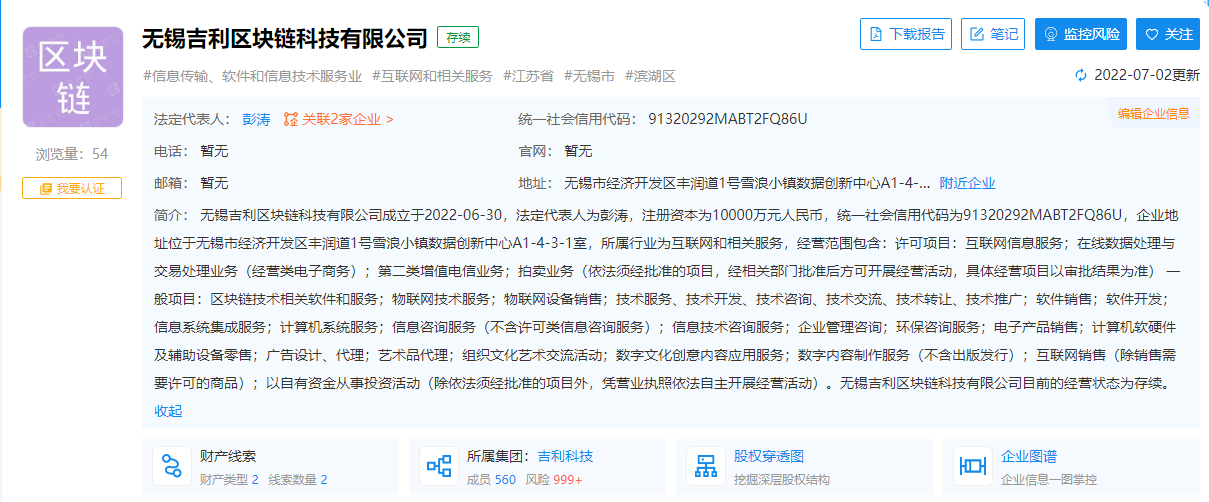This screenshot has width=1209, height=502.
Task: Click the 线索数量 2 clue count
Action: point(298,480)
